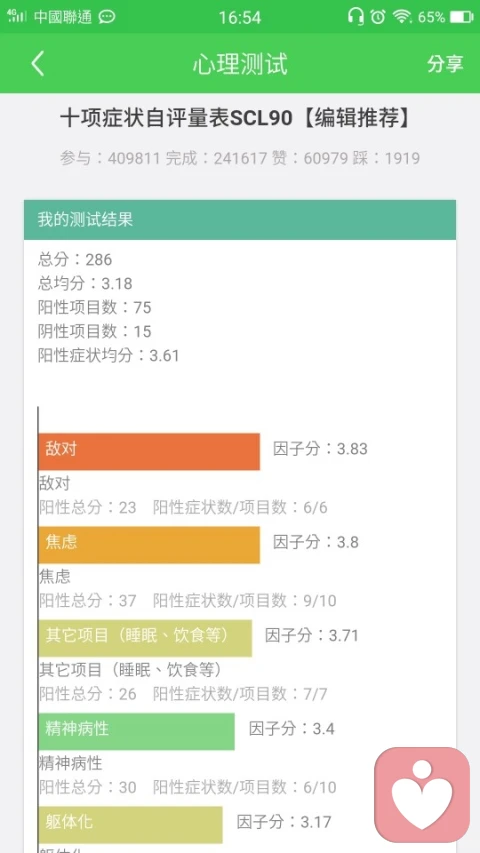Click the 分享 share button

445,64
